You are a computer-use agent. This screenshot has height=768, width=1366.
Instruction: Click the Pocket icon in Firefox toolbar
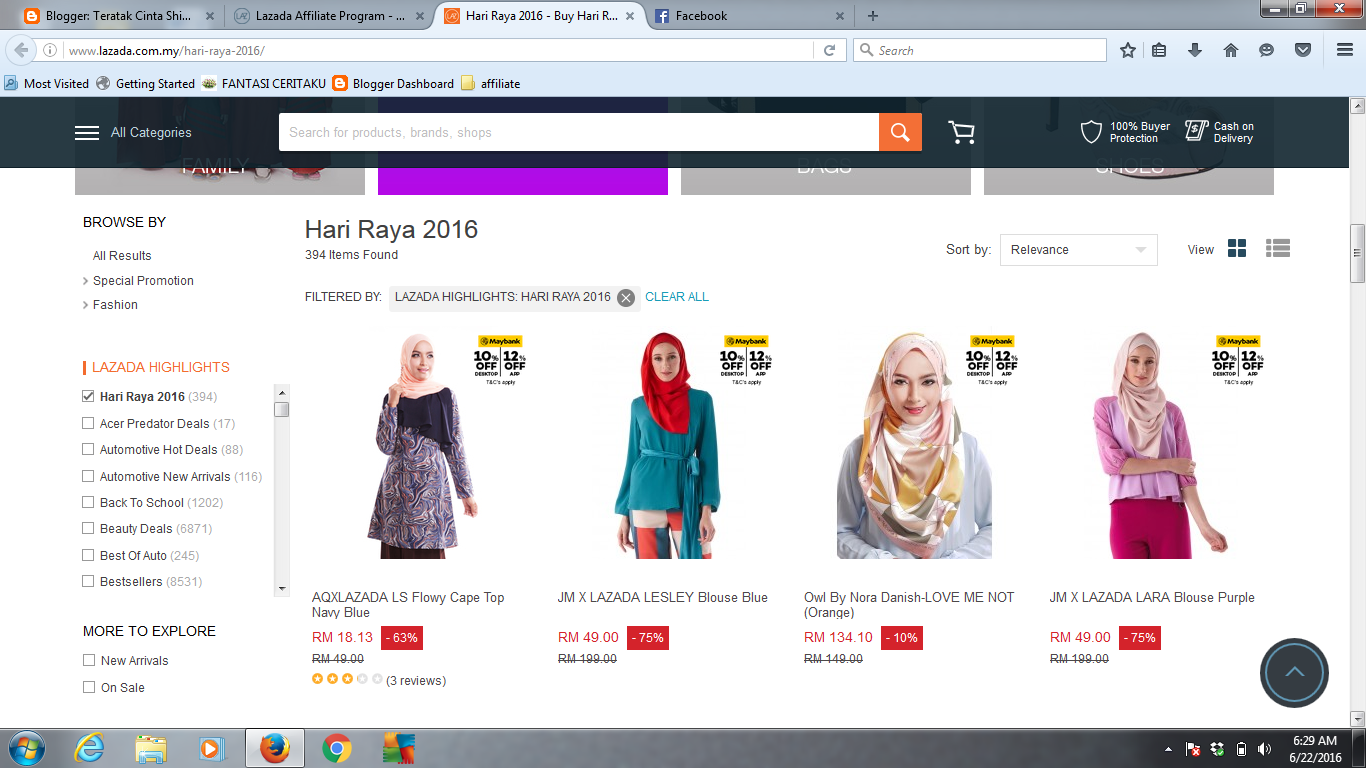pos(1303,50)
